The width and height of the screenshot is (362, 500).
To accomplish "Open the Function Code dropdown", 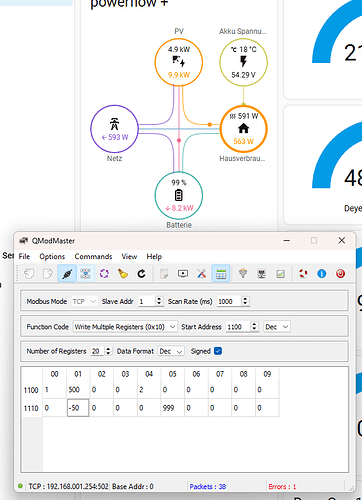I will click(x=125, y=327).
